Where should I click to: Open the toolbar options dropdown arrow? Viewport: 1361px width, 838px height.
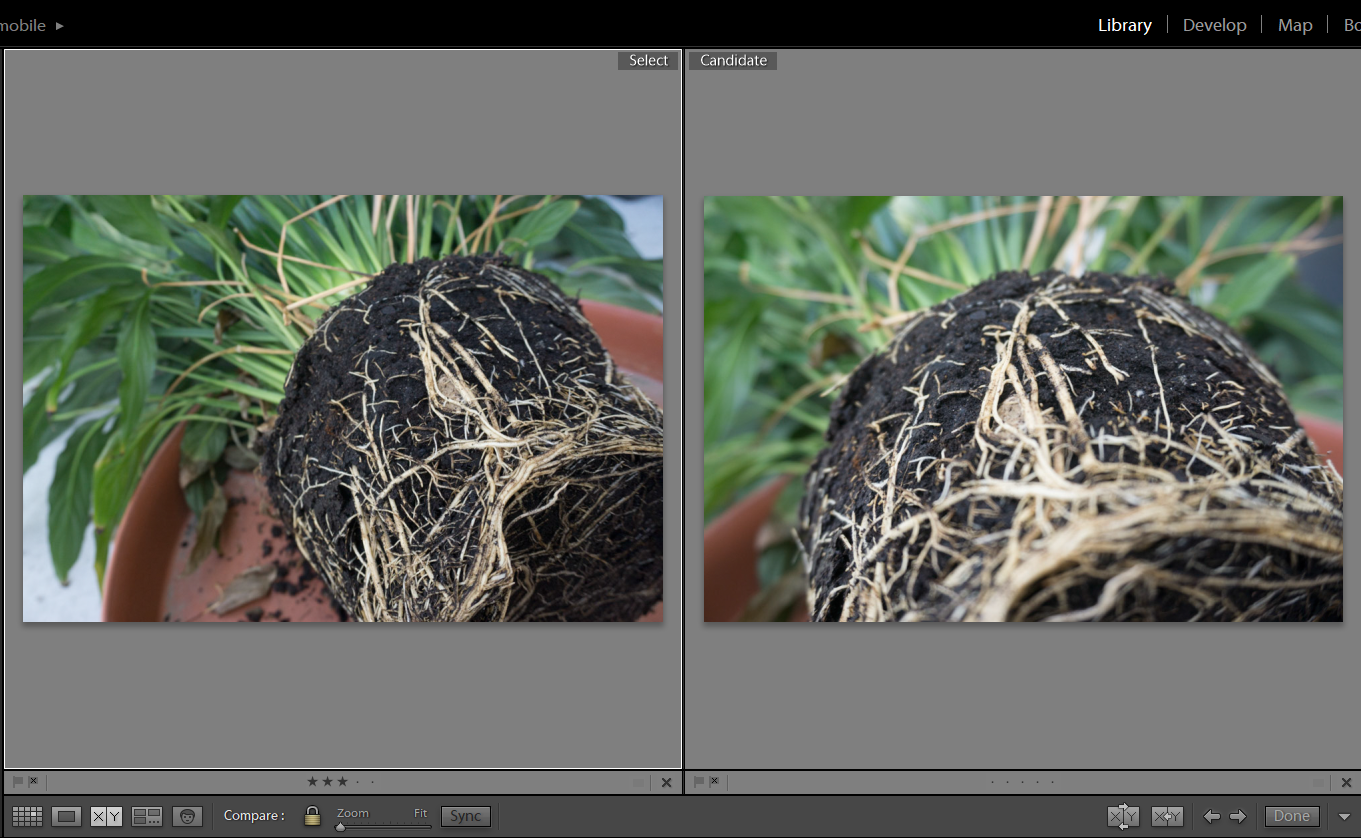1344,816
